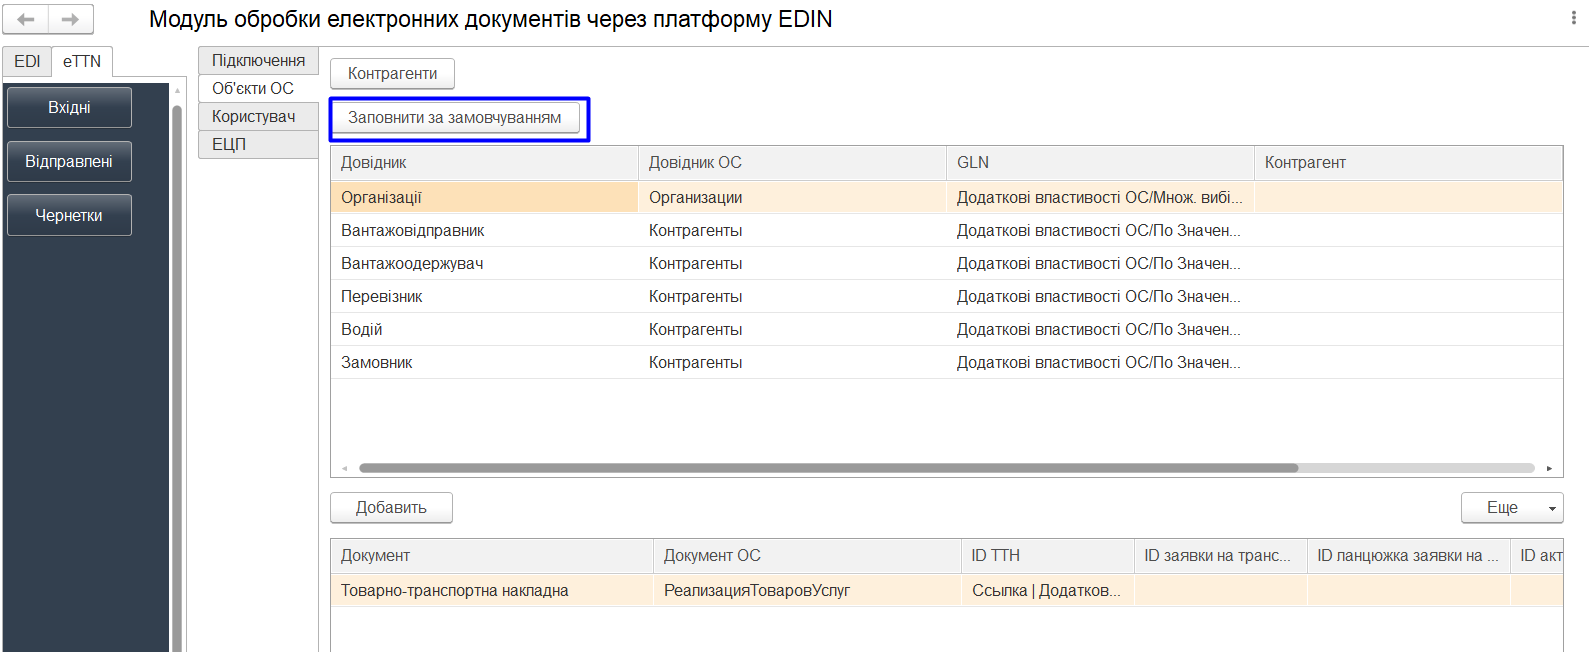Click the empty Контрагент cell for Організації
1589x652 pixels.
pyautogui.click(x=1408, y=197)
